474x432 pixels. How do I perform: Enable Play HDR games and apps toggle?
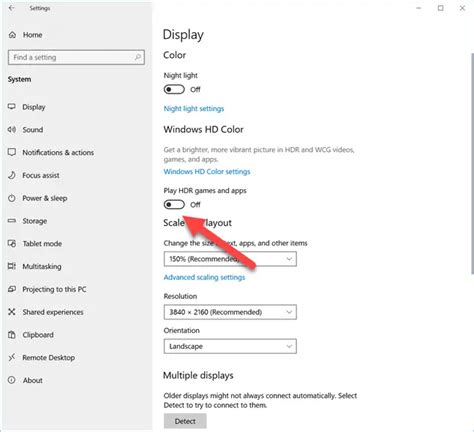tap(174, 204)
